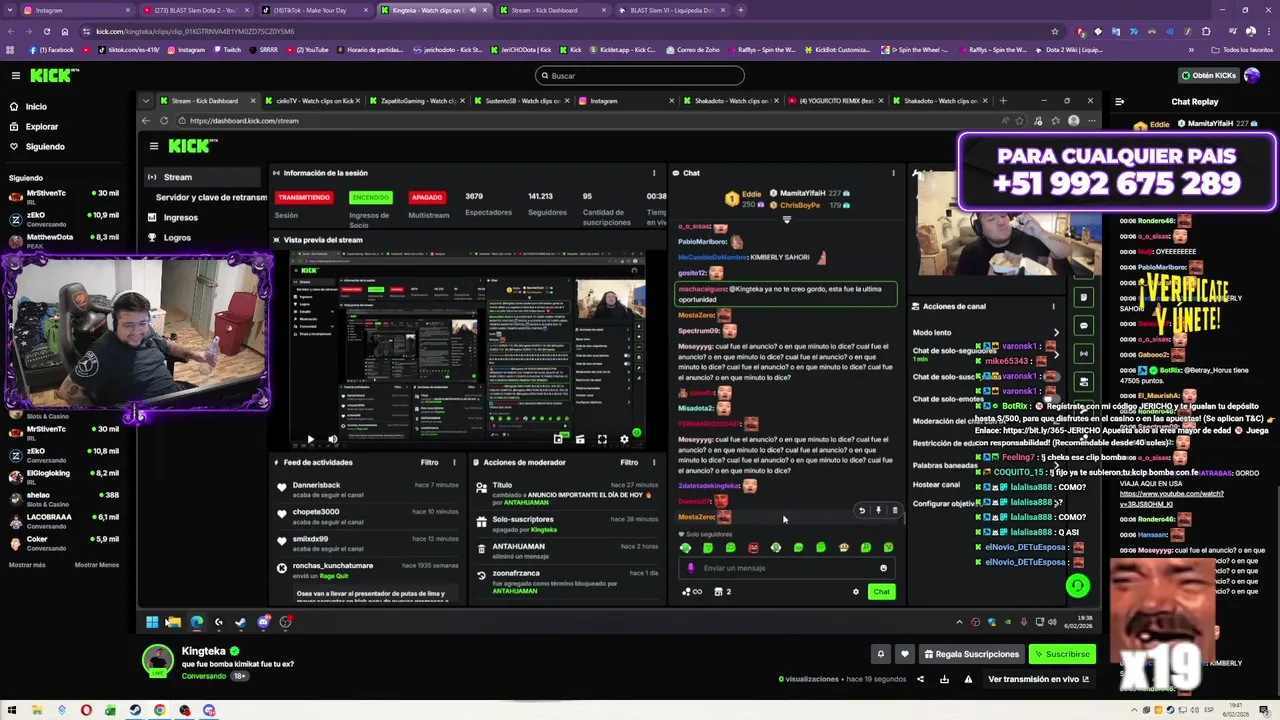This screenshot has width=1280, height=720.
Task: Open the Twitch bookmark
Action: pos(227,50)
